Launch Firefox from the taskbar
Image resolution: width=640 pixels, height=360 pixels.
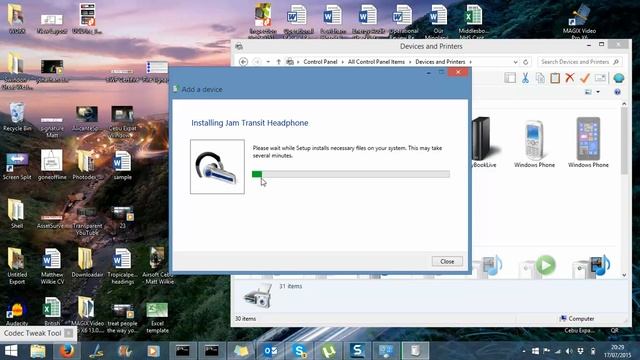click(67, 351)
